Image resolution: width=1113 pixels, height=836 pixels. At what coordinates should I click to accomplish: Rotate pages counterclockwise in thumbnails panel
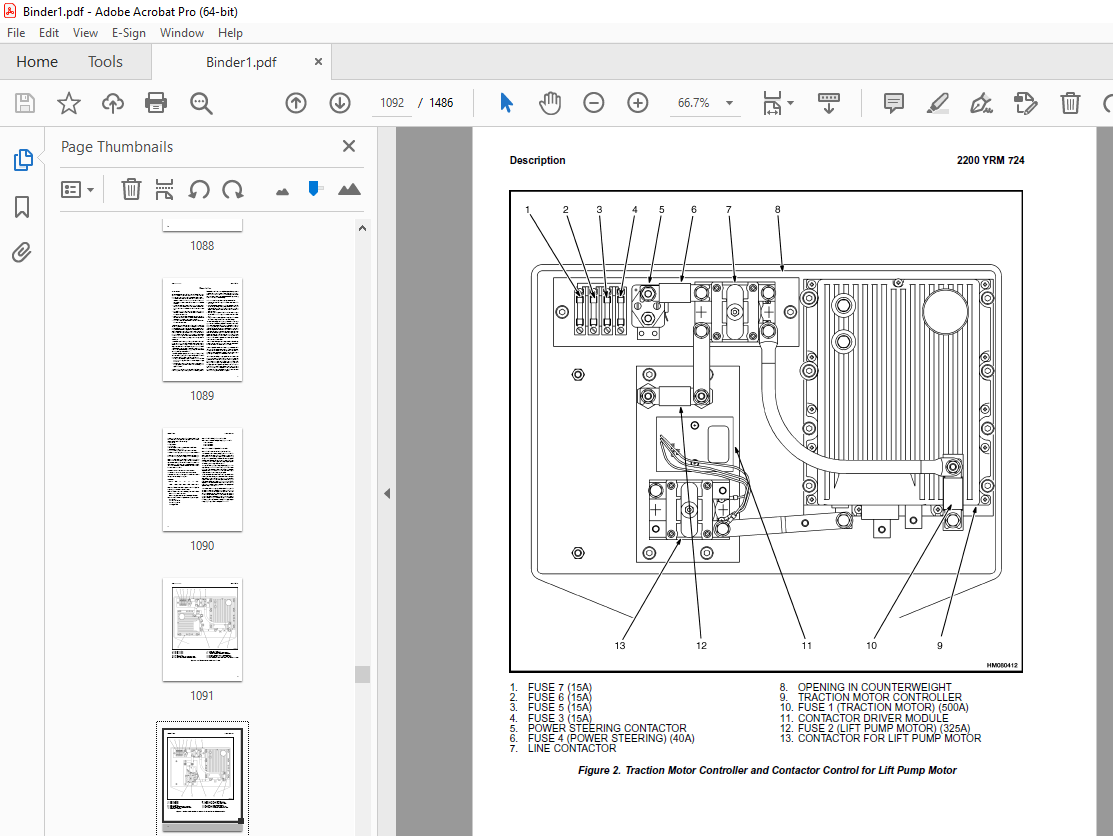(x=199, y=189)
